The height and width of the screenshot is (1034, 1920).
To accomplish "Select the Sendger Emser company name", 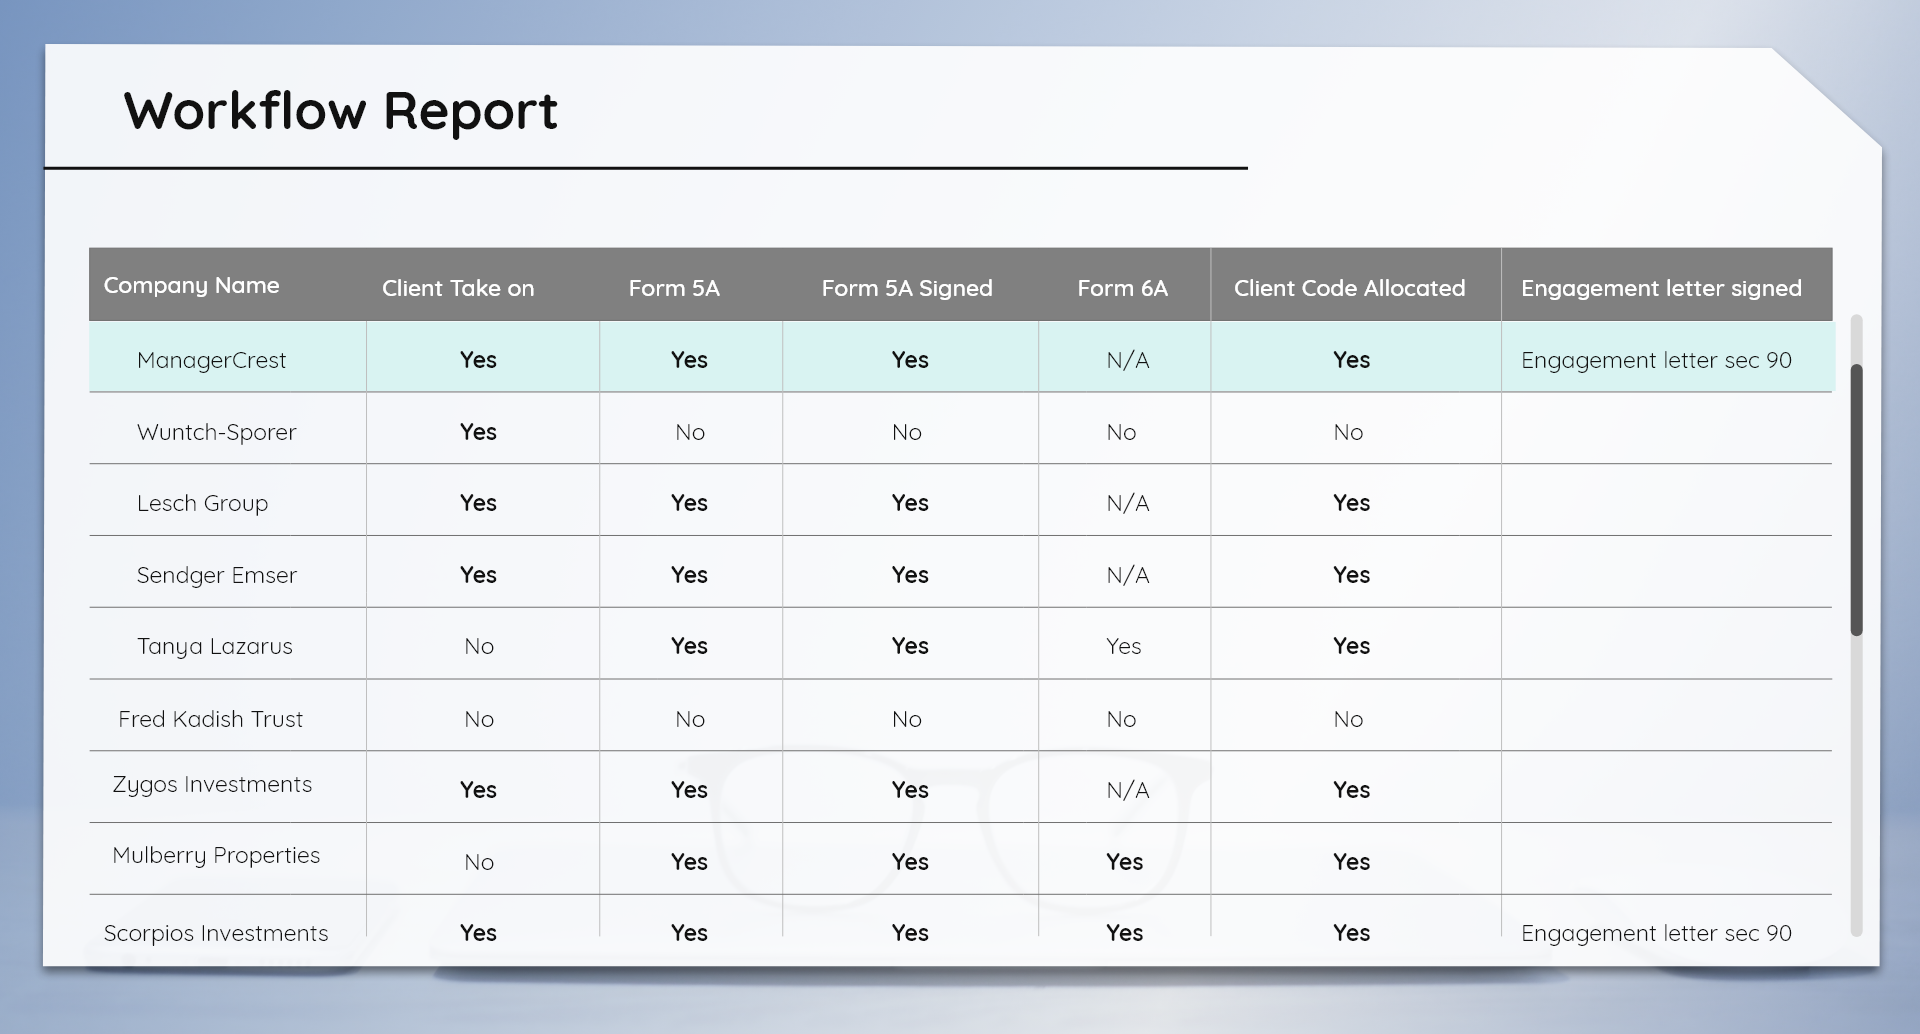I will [x=216, y=575].
